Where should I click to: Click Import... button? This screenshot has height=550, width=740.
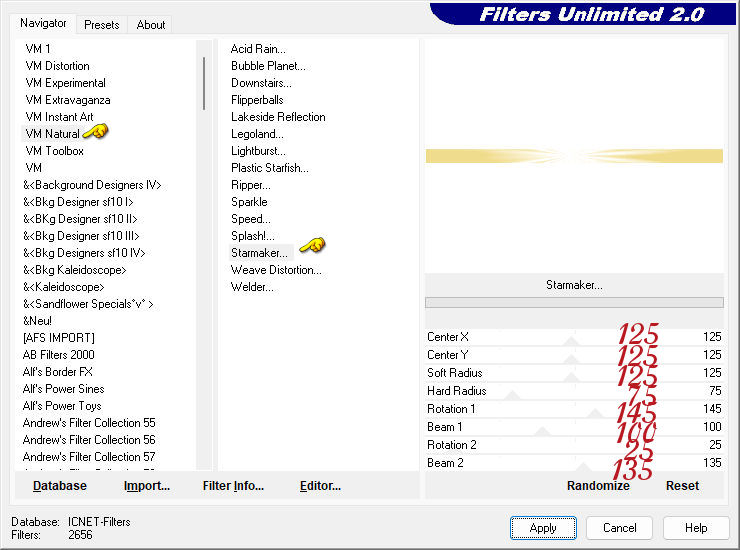coord(147,485)
